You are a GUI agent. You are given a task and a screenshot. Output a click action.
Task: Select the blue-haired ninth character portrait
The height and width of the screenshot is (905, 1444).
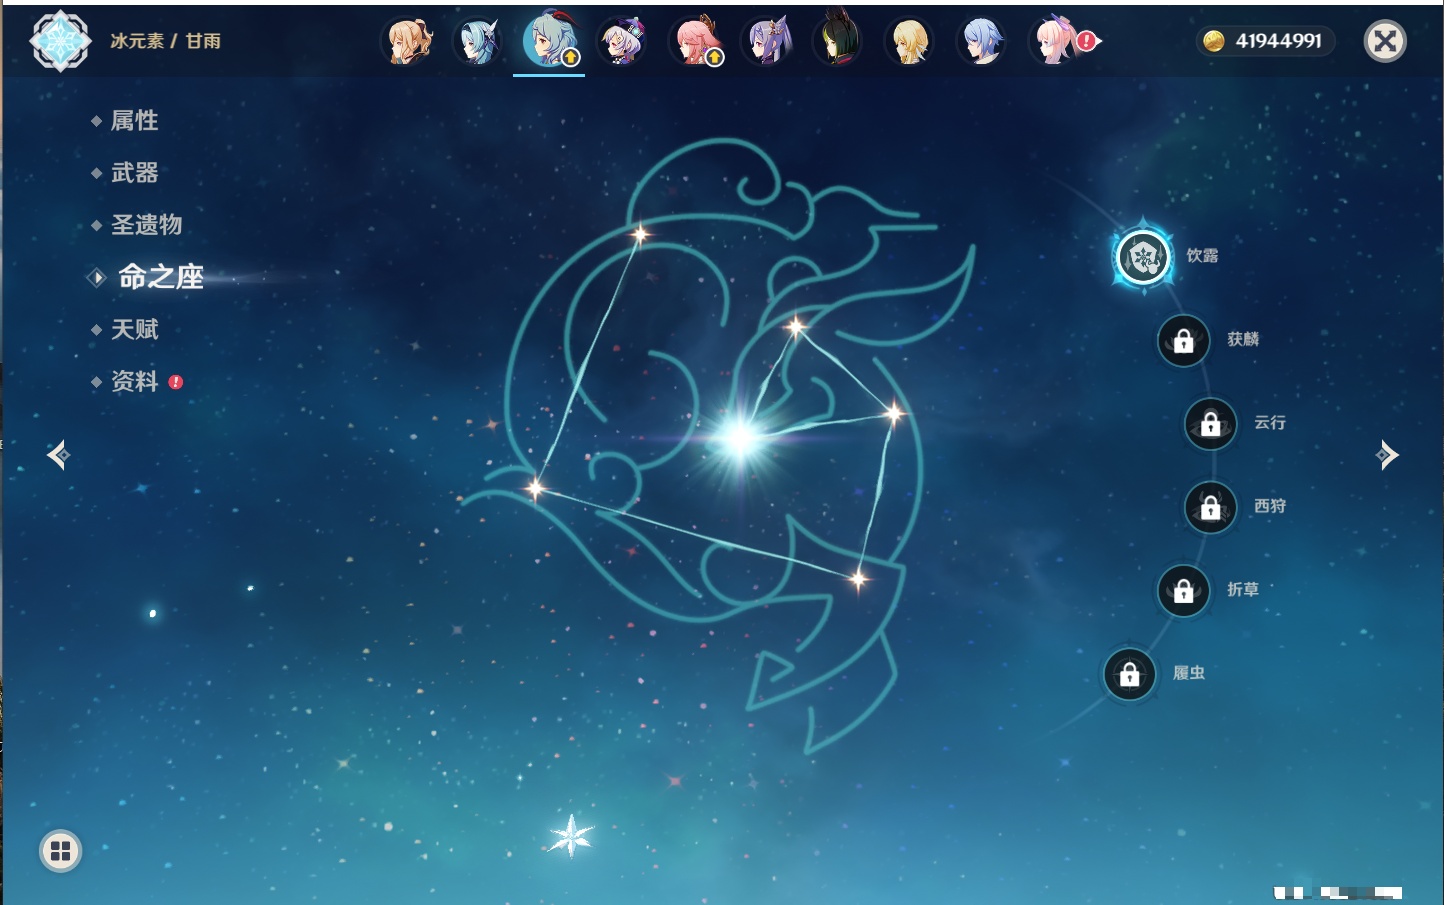click(x=981, y=42)
